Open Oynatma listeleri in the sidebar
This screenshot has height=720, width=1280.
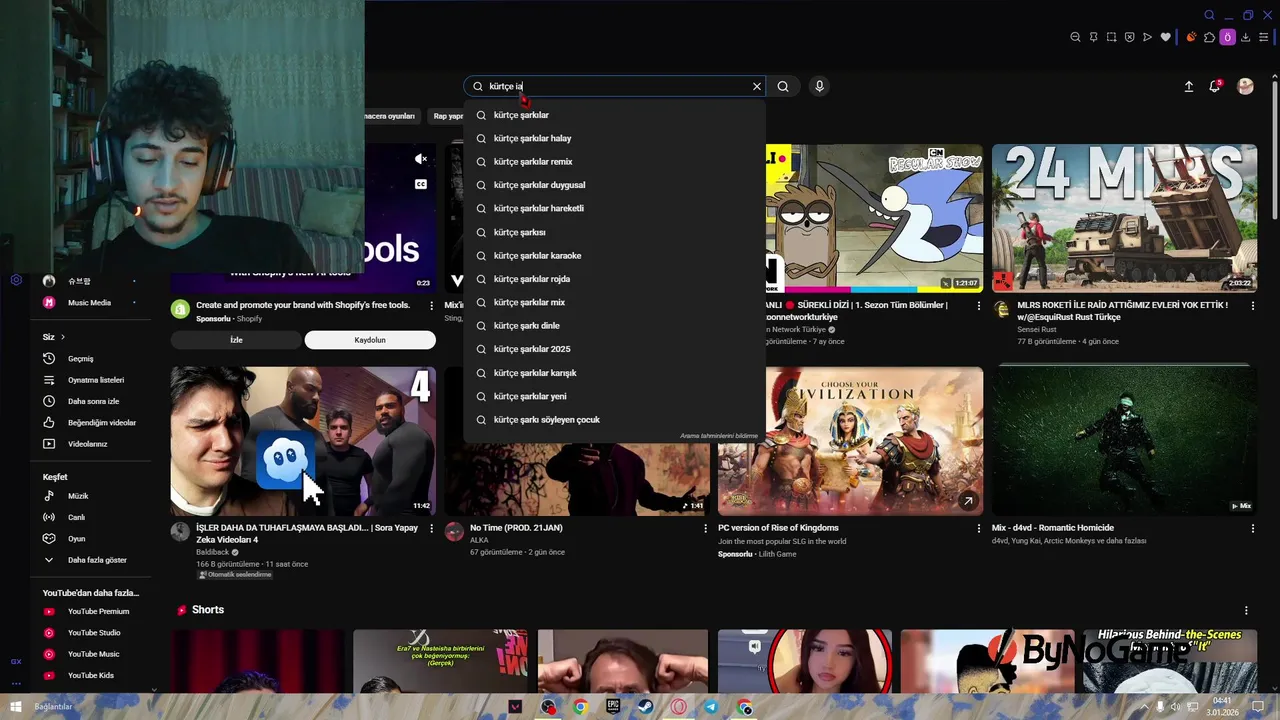(95, 380)
